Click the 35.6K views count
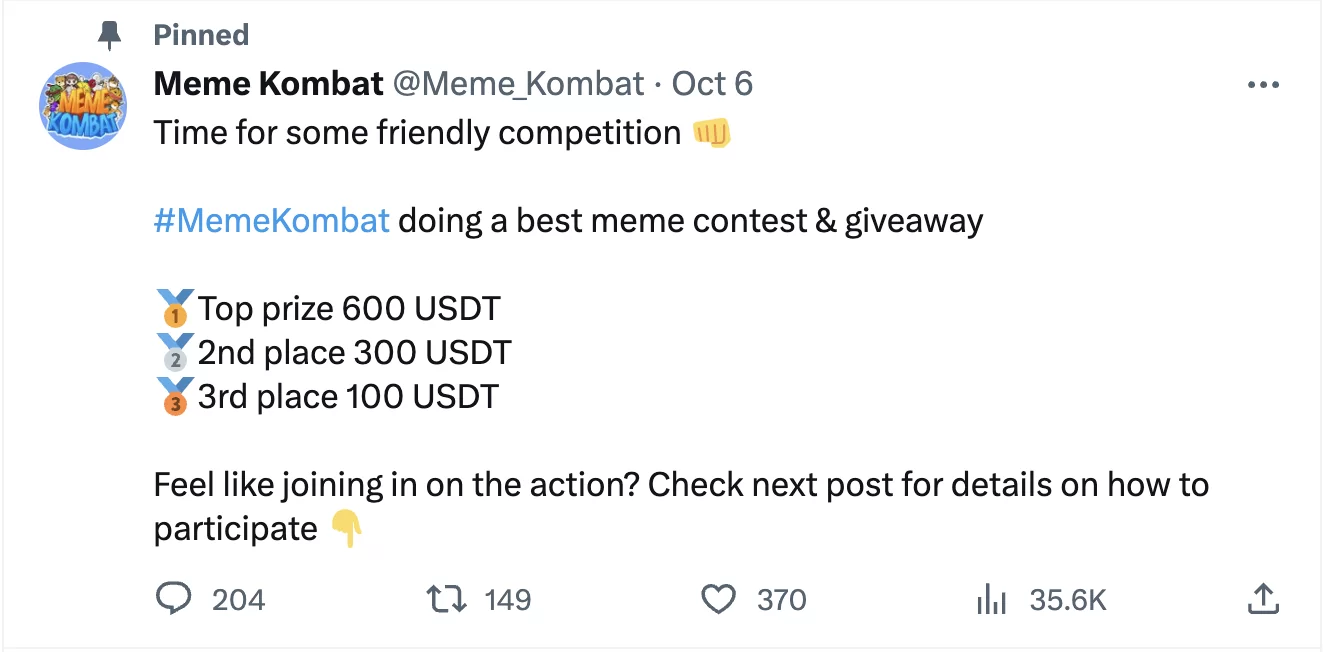 click(1068, 600)
